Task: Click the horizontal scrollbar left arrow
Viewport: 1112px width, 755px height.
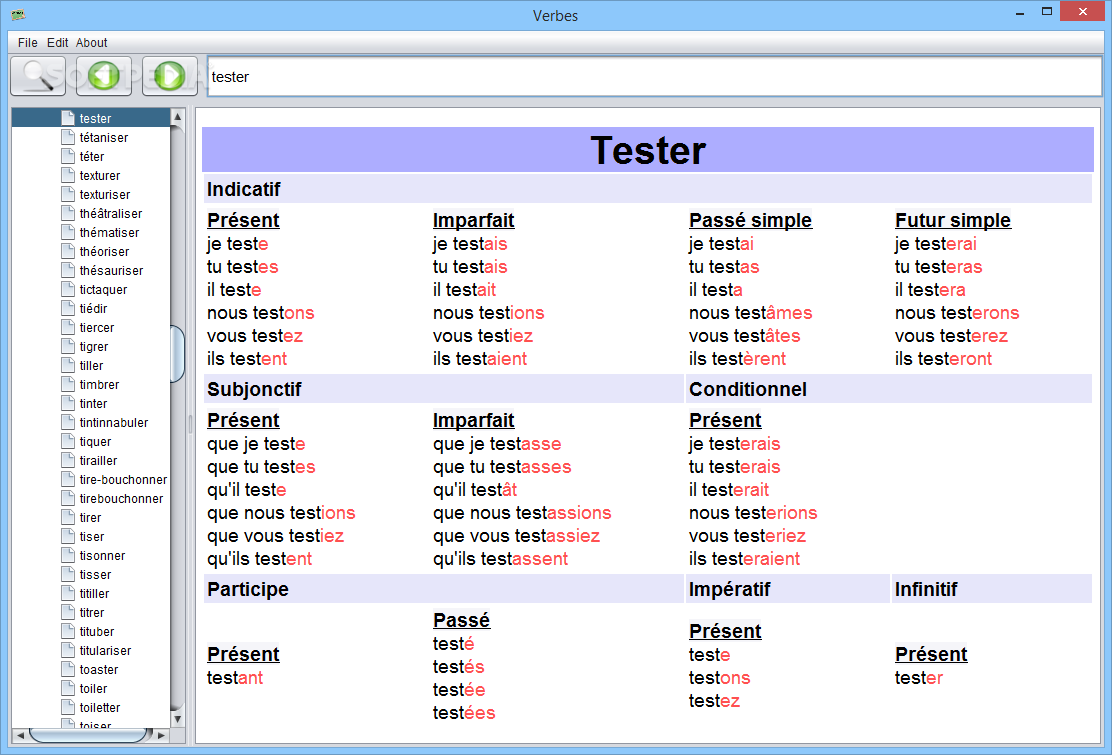Action: 20,735
